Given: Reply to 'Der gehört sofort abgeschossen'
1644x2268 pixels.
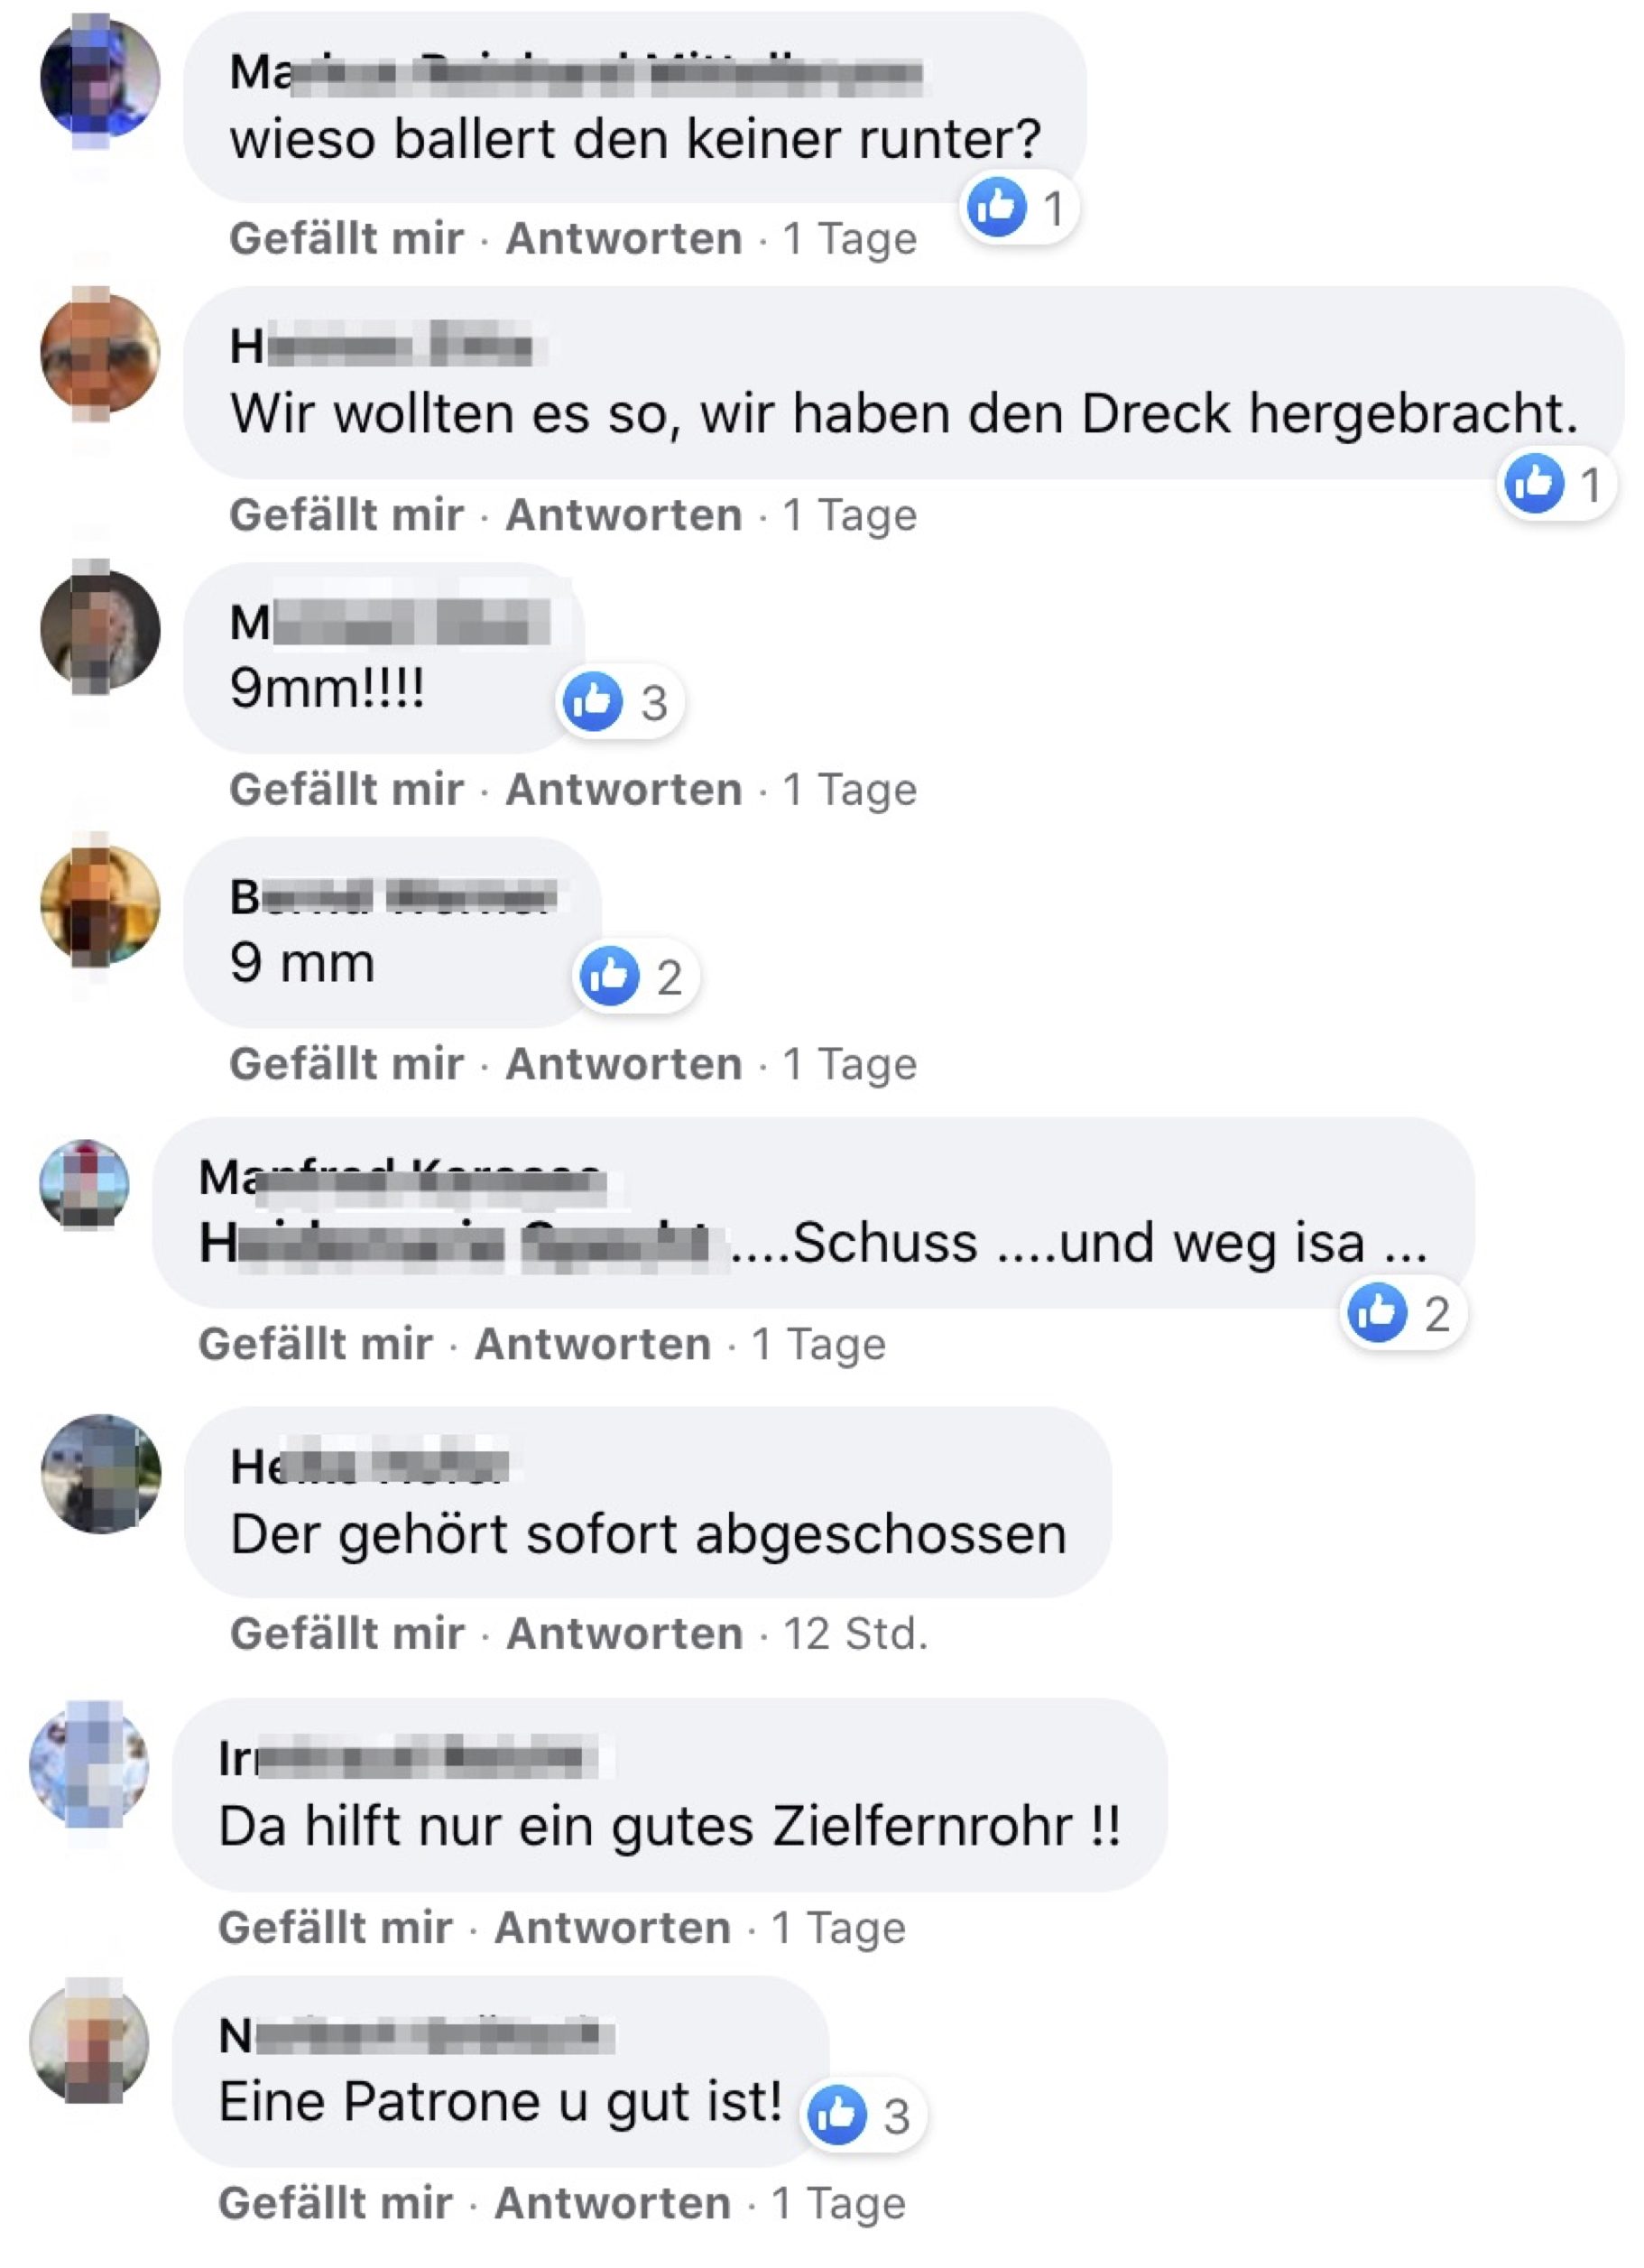Looking at the screenshot, I should [625, 1634].
